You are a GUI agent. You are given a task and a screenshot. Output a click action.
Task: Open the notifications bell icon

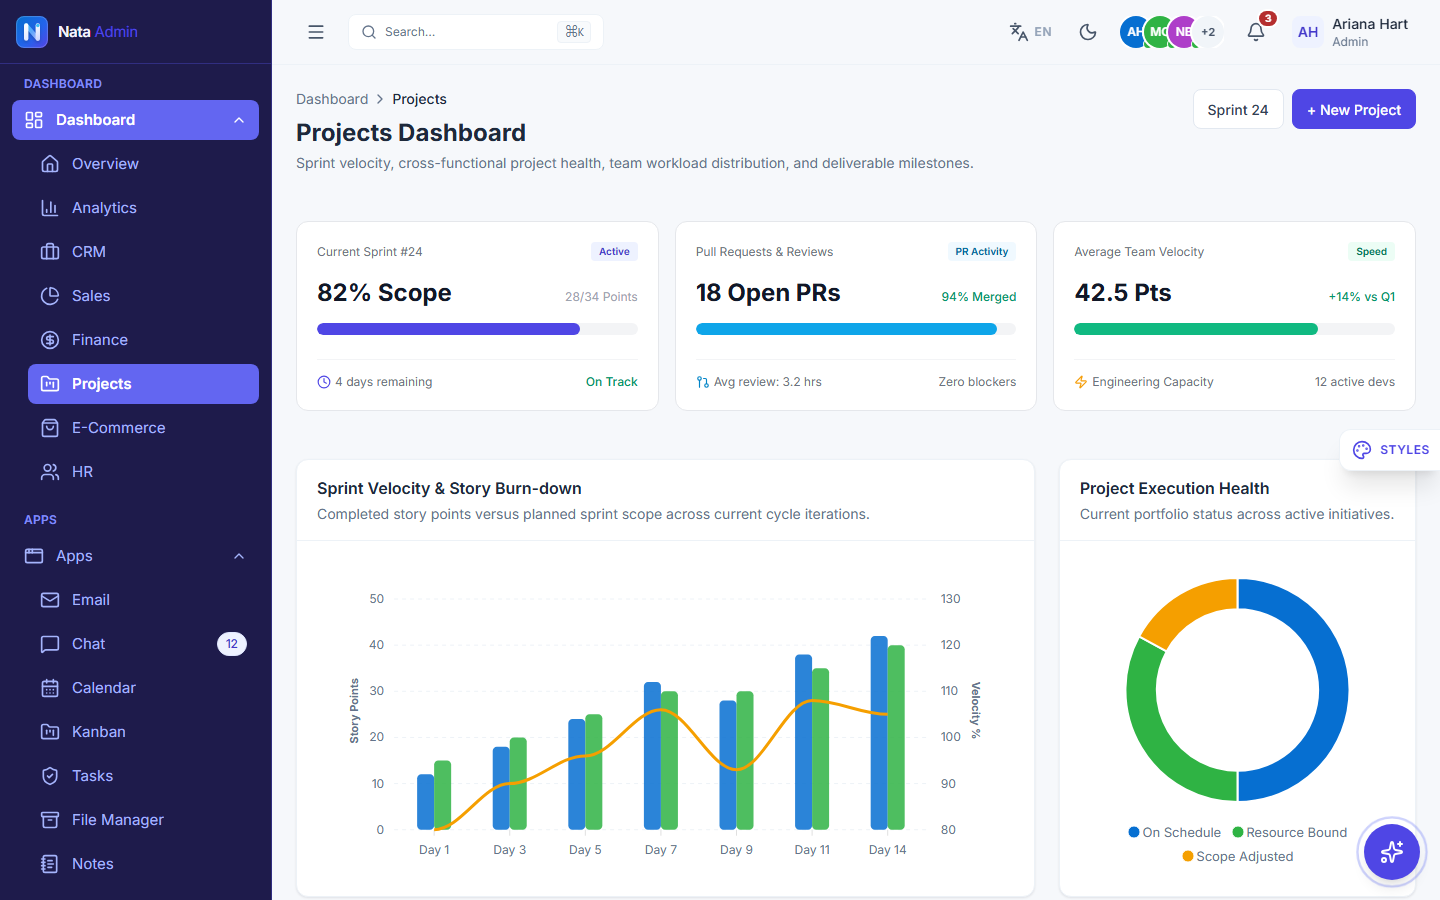point(1256,32)
